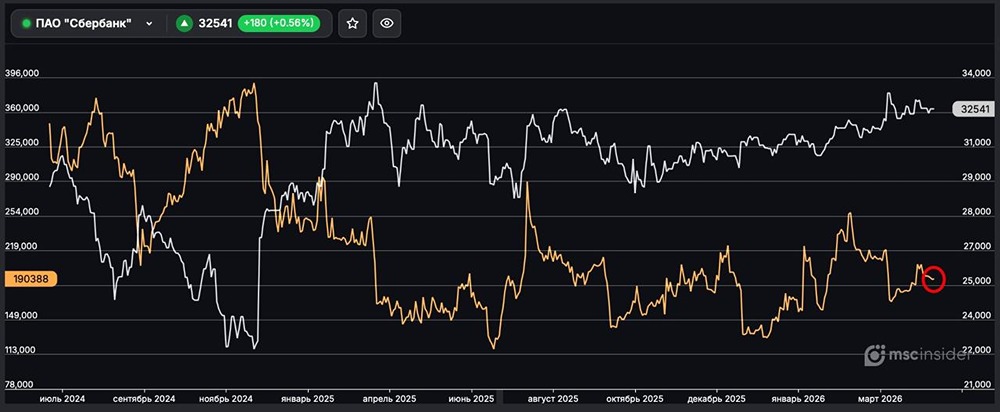Image resolution: width=1000 pixels, height=412 pixels.
Task: Toggle chart visibility with eye icon
Action: pyautogui.click(x=386, y=24)
